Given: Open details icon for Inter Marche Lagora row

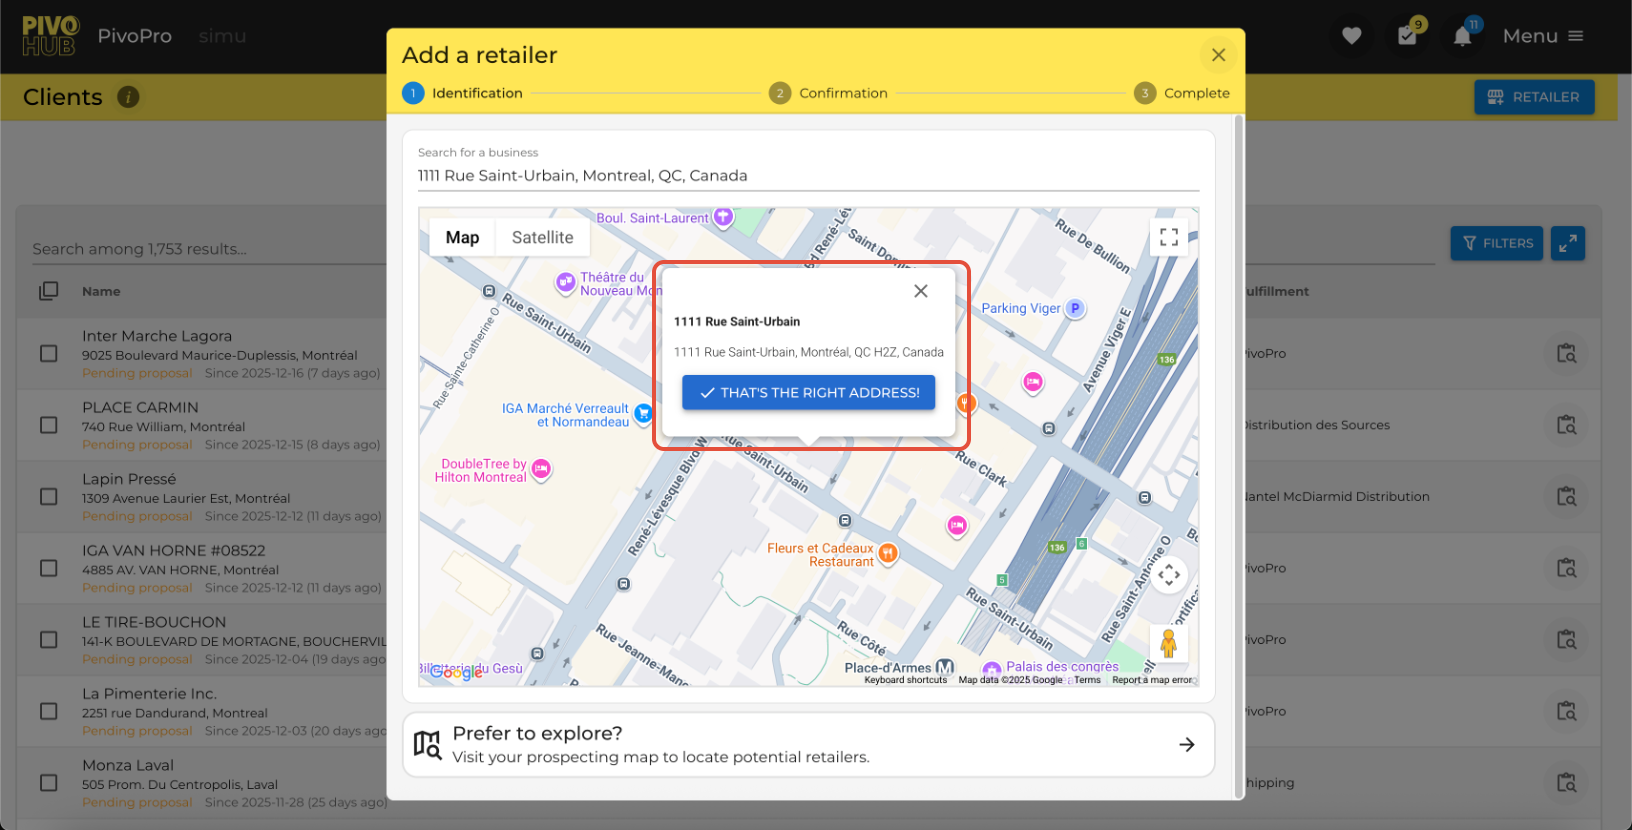Looking at the screenshot, I should click(x=1566, y=353).
